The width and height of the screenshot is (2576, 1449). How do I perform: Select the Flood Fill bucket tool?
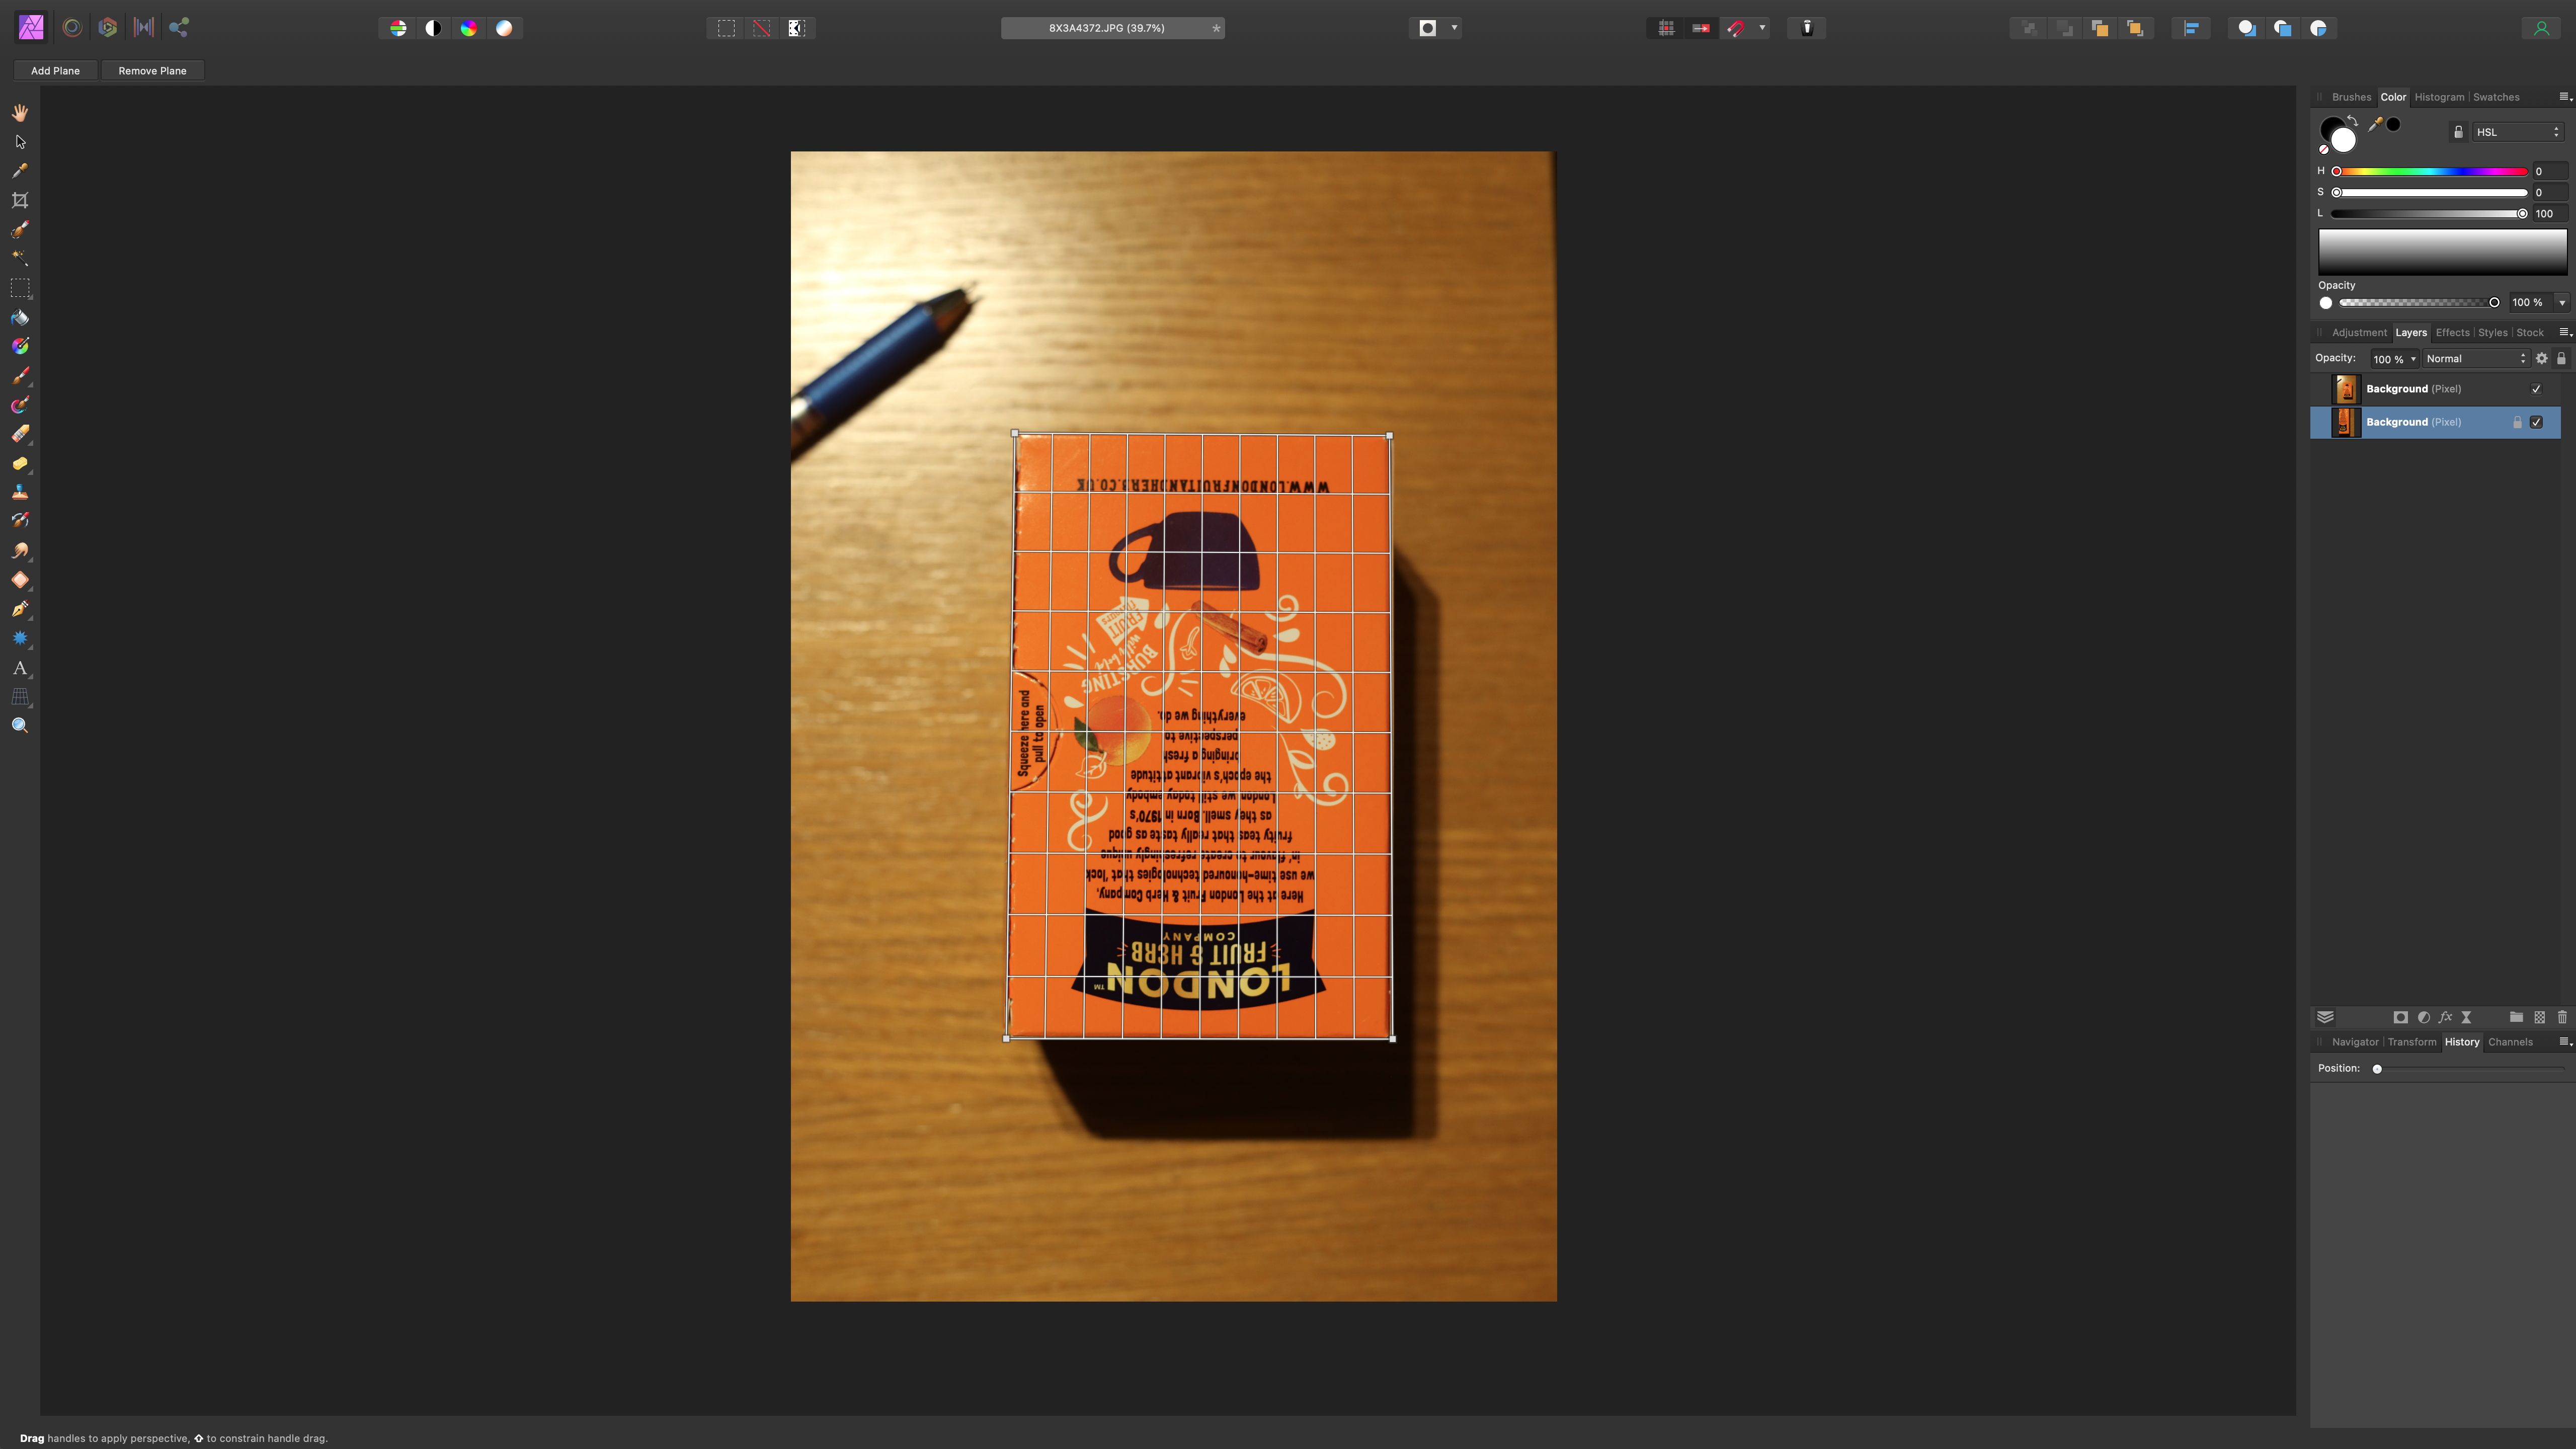coord(20,317)
